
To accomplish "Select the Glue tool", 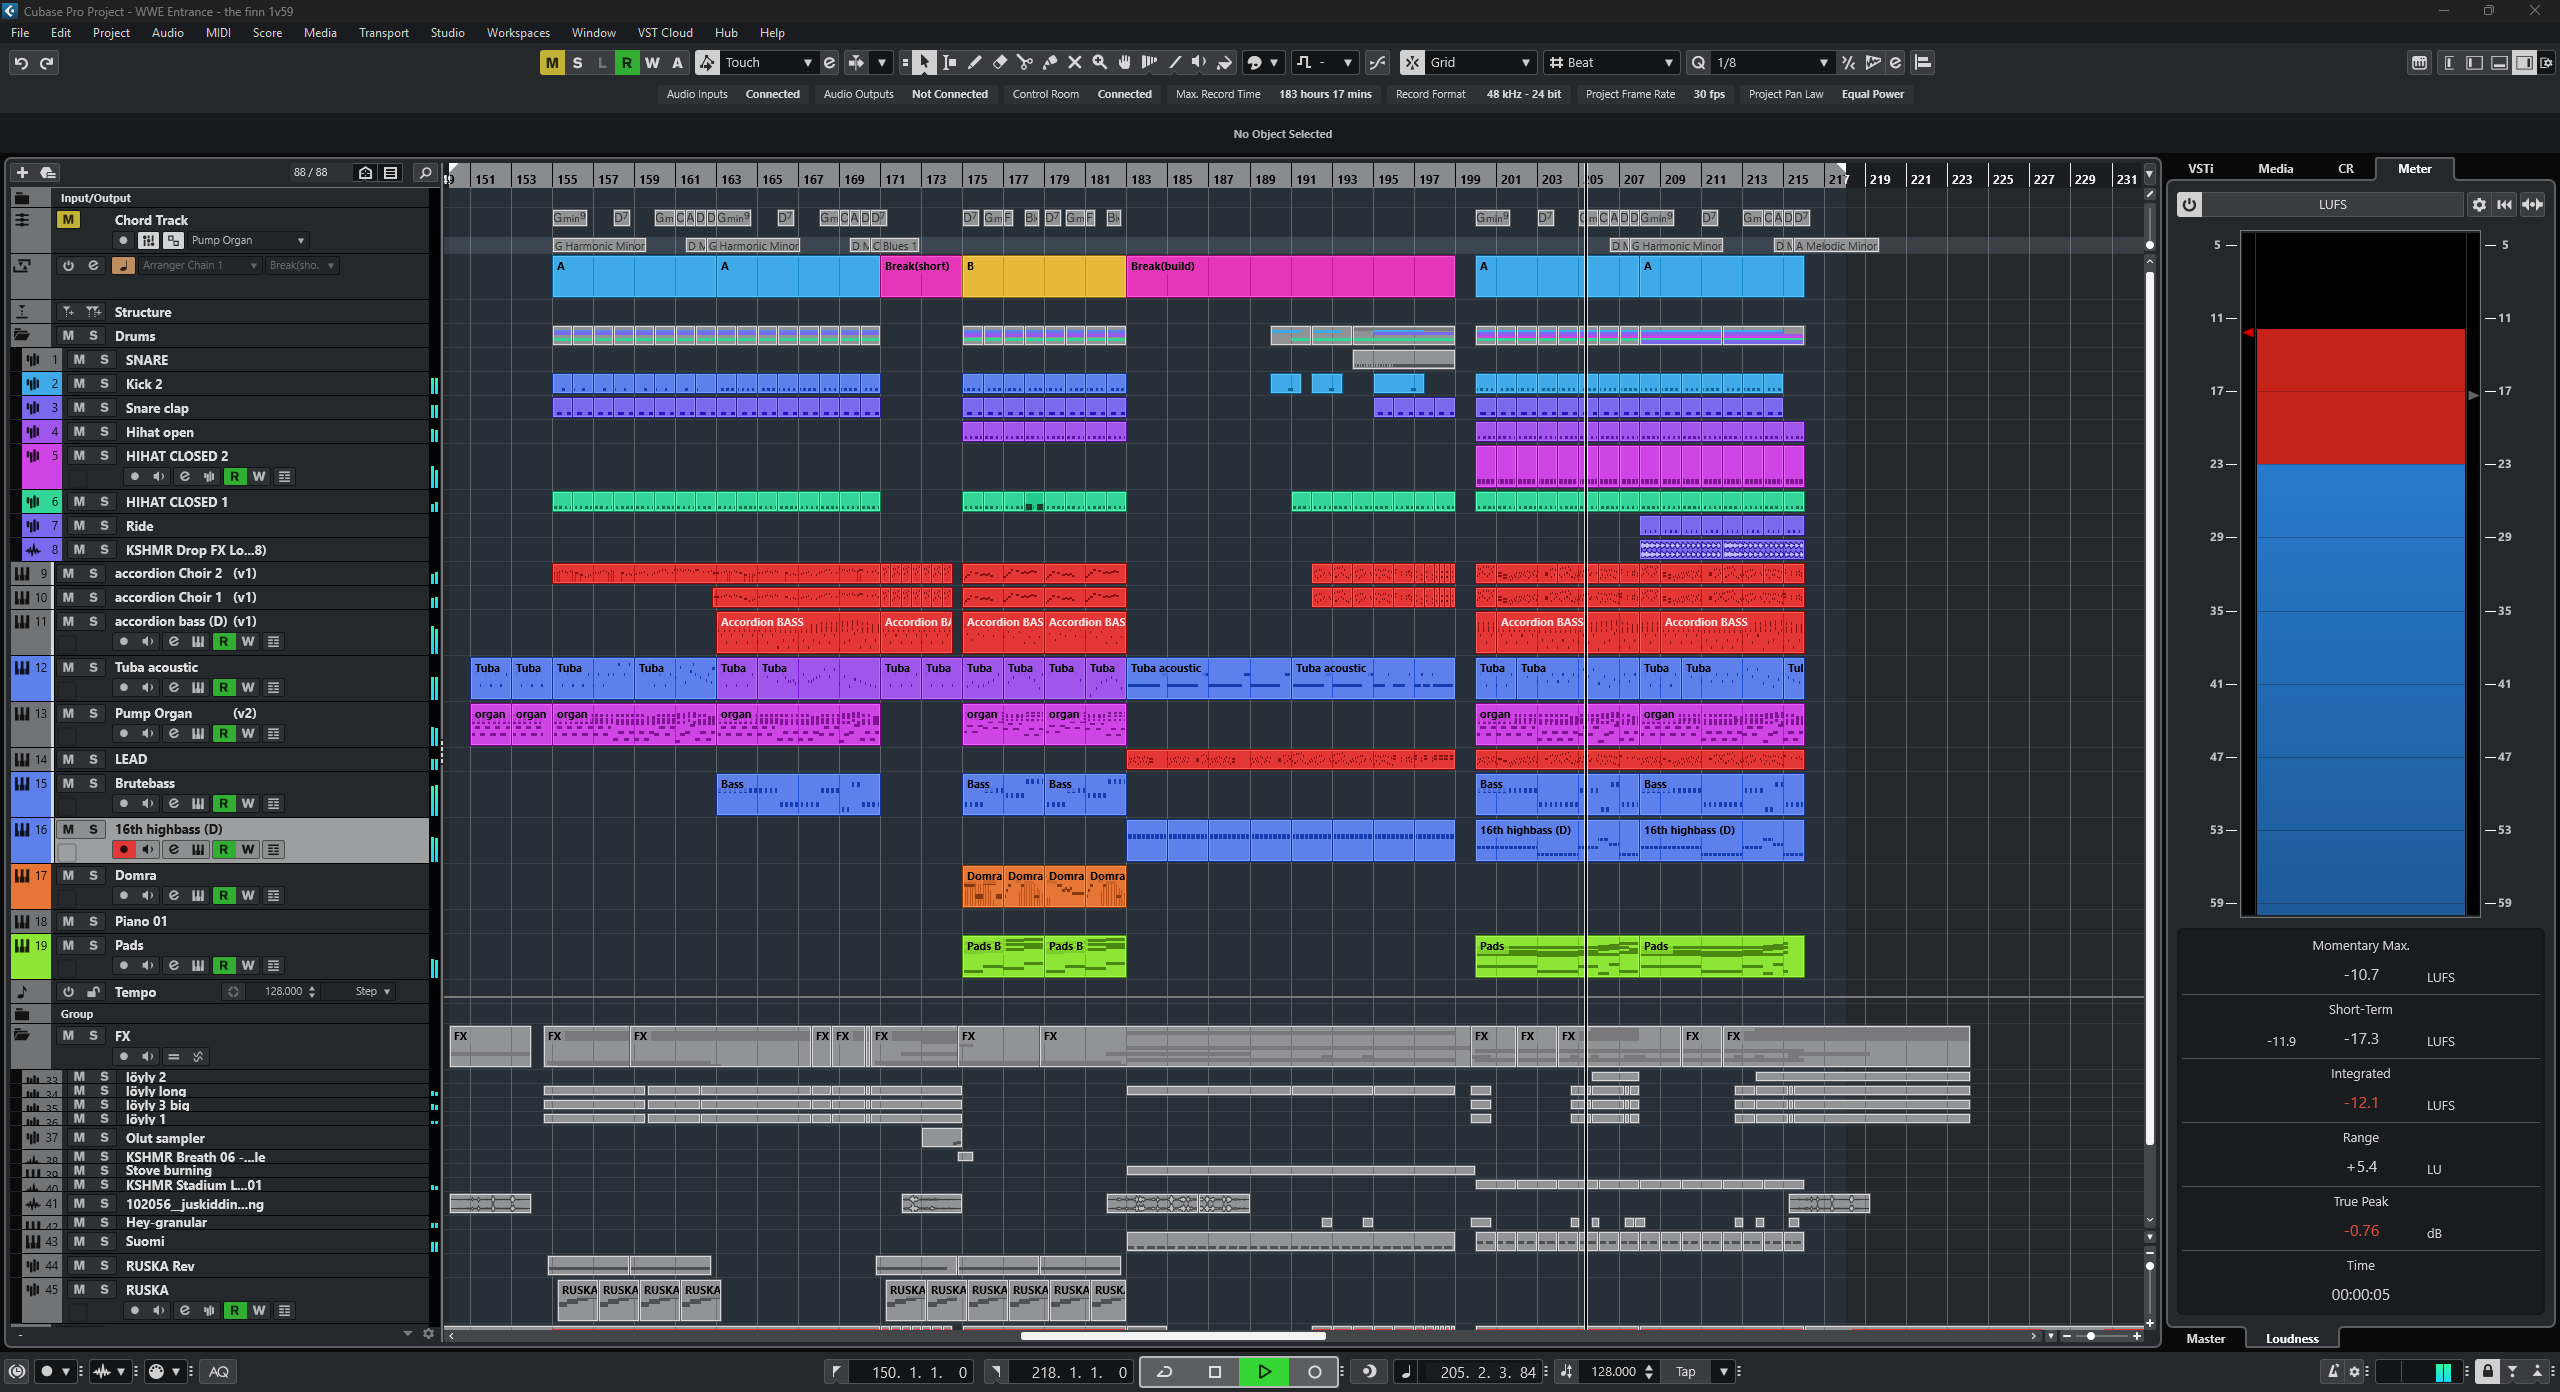I will [1050, 63].
